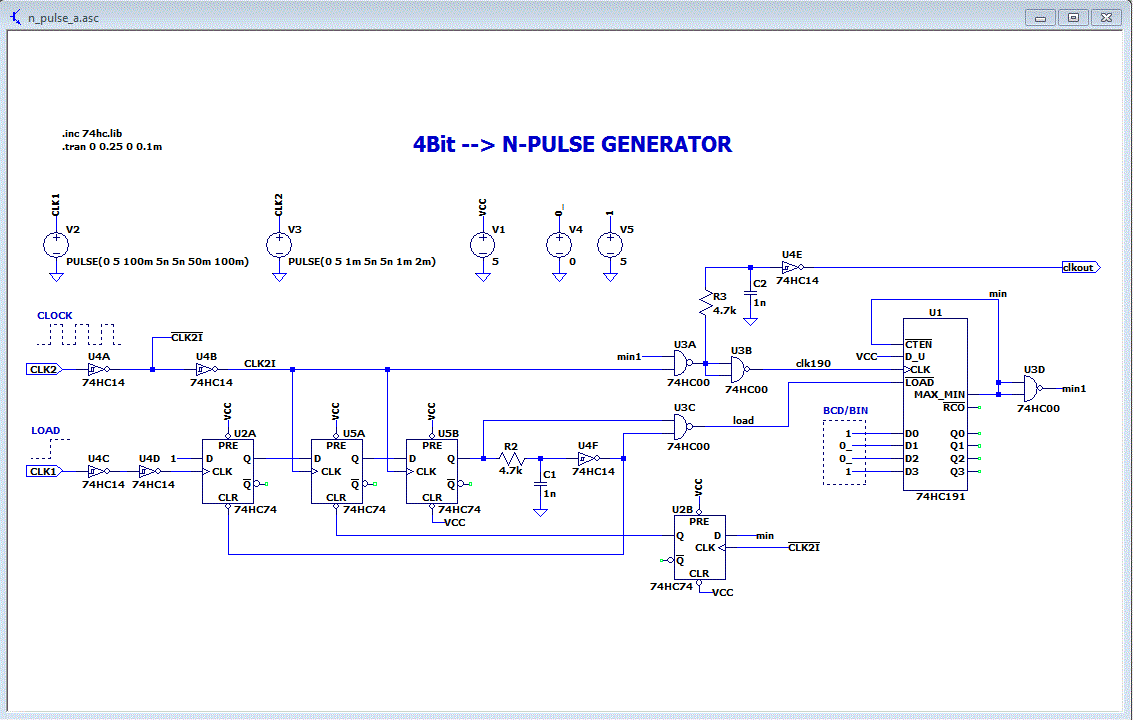This screenshot has height=720, width=1133.
Task: Select the U1 74HC191 counter block
Action: point(935,405)
